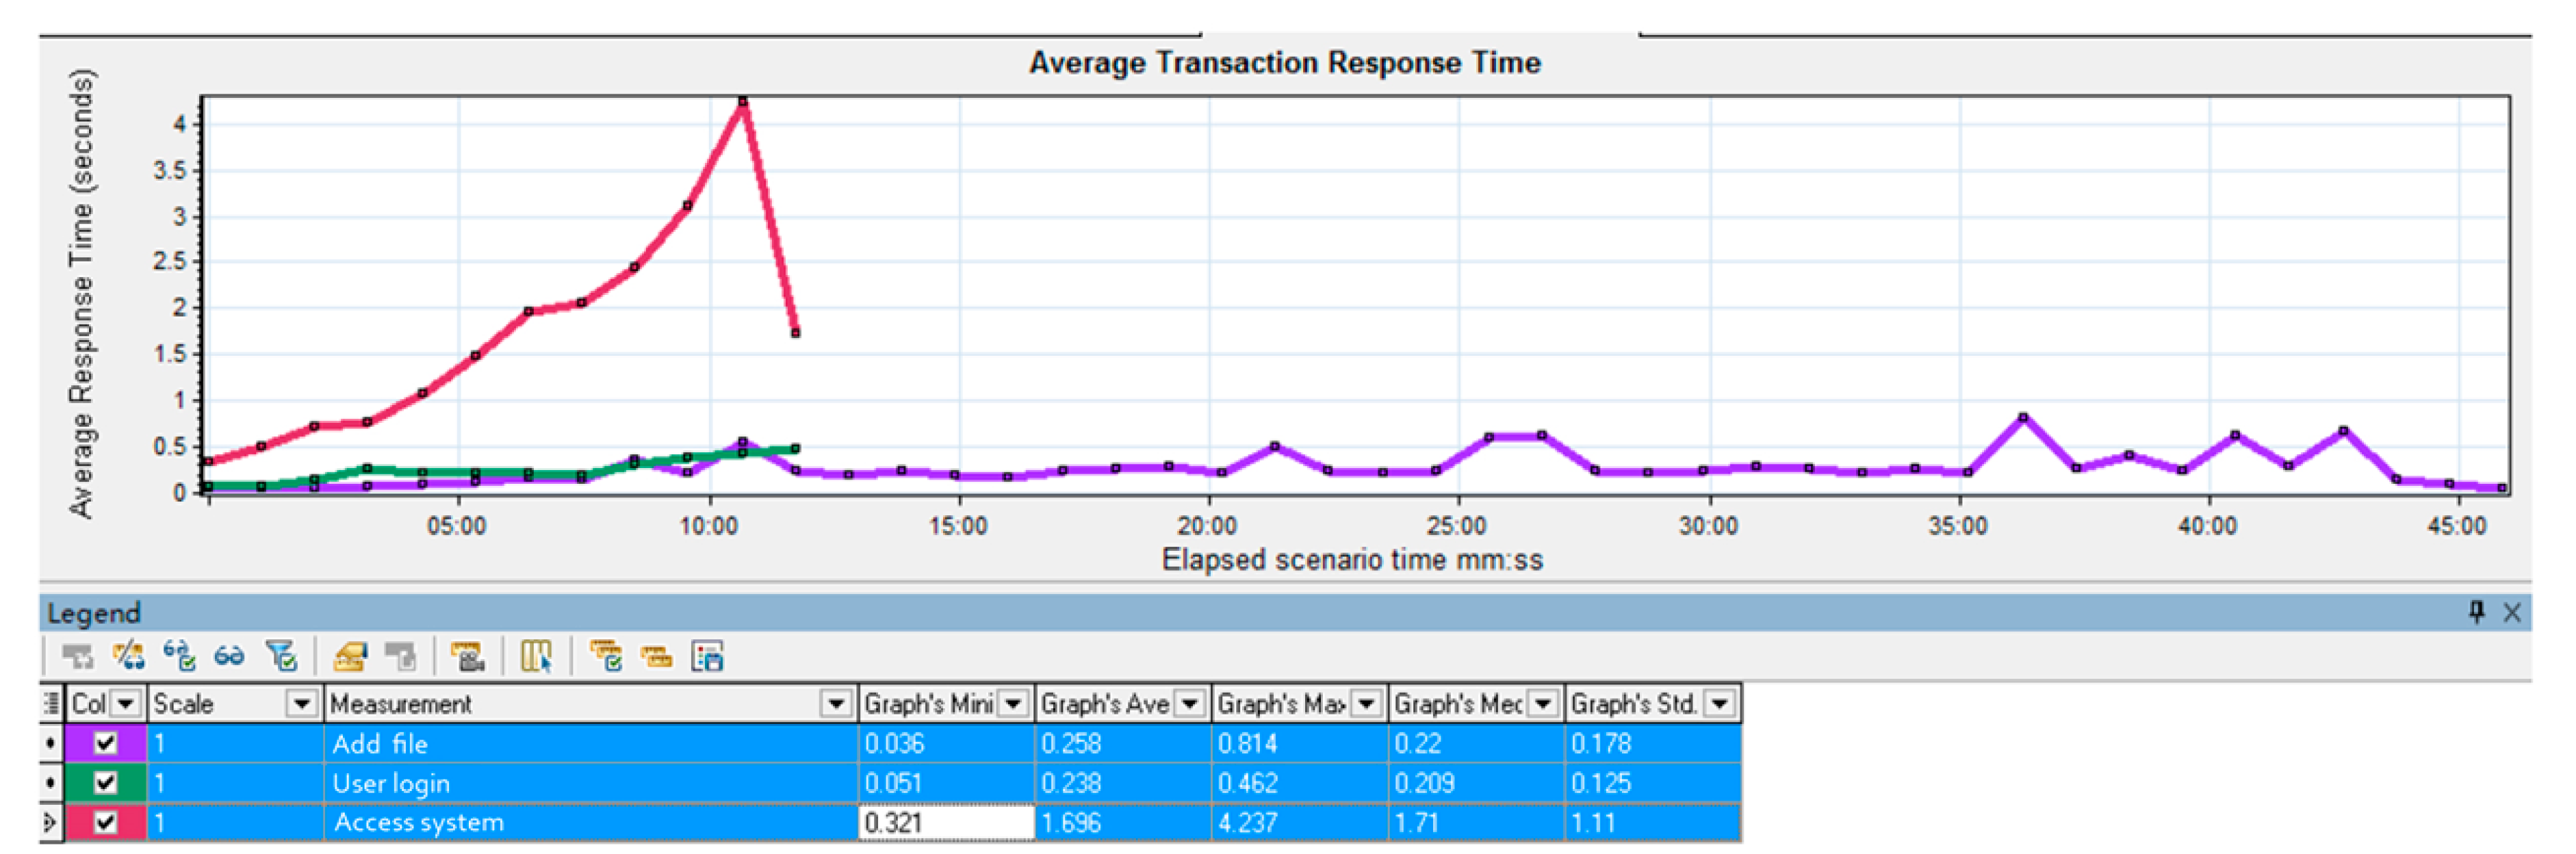Screen dimensions: 2576x854
Task: Pin the Legend panel
Action: pos(2476,612)
